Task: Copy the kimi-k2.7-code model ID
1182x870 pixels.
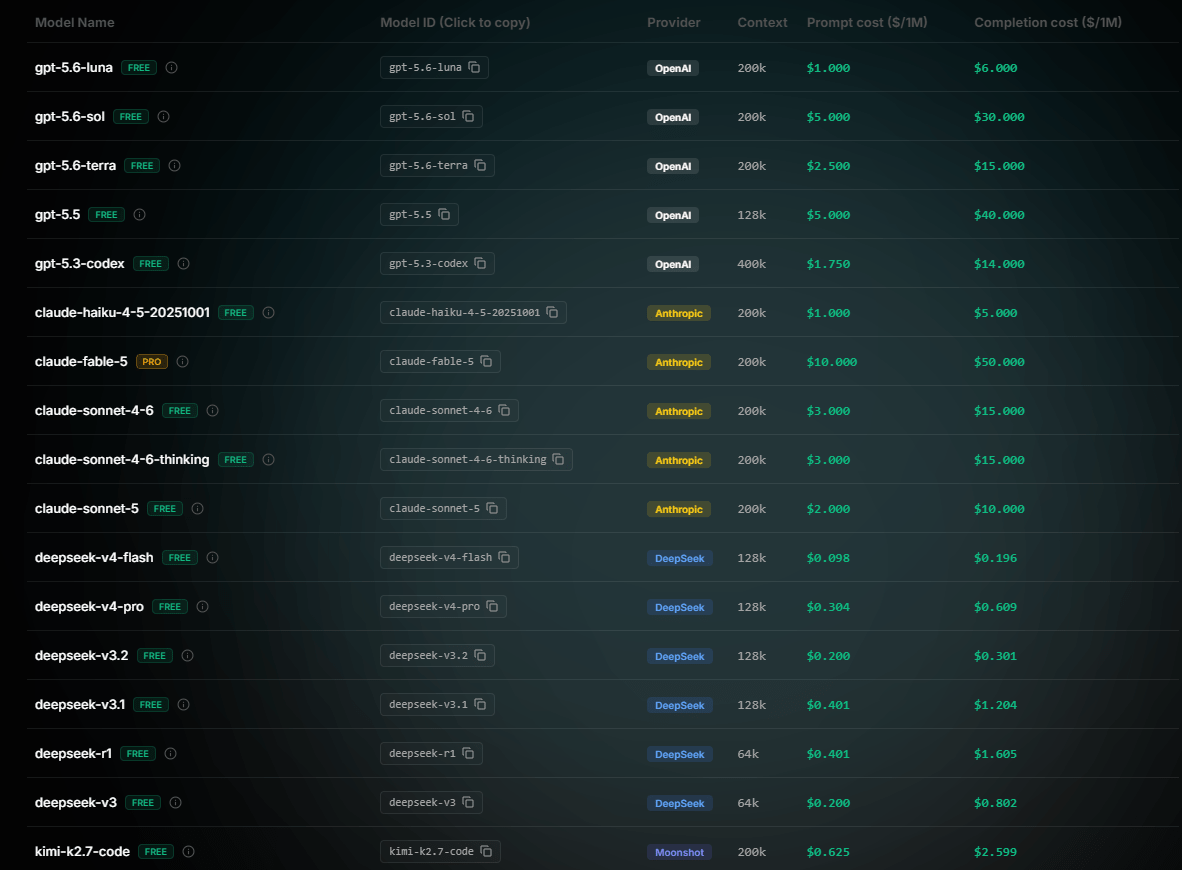Action: (x=440, y=852)
